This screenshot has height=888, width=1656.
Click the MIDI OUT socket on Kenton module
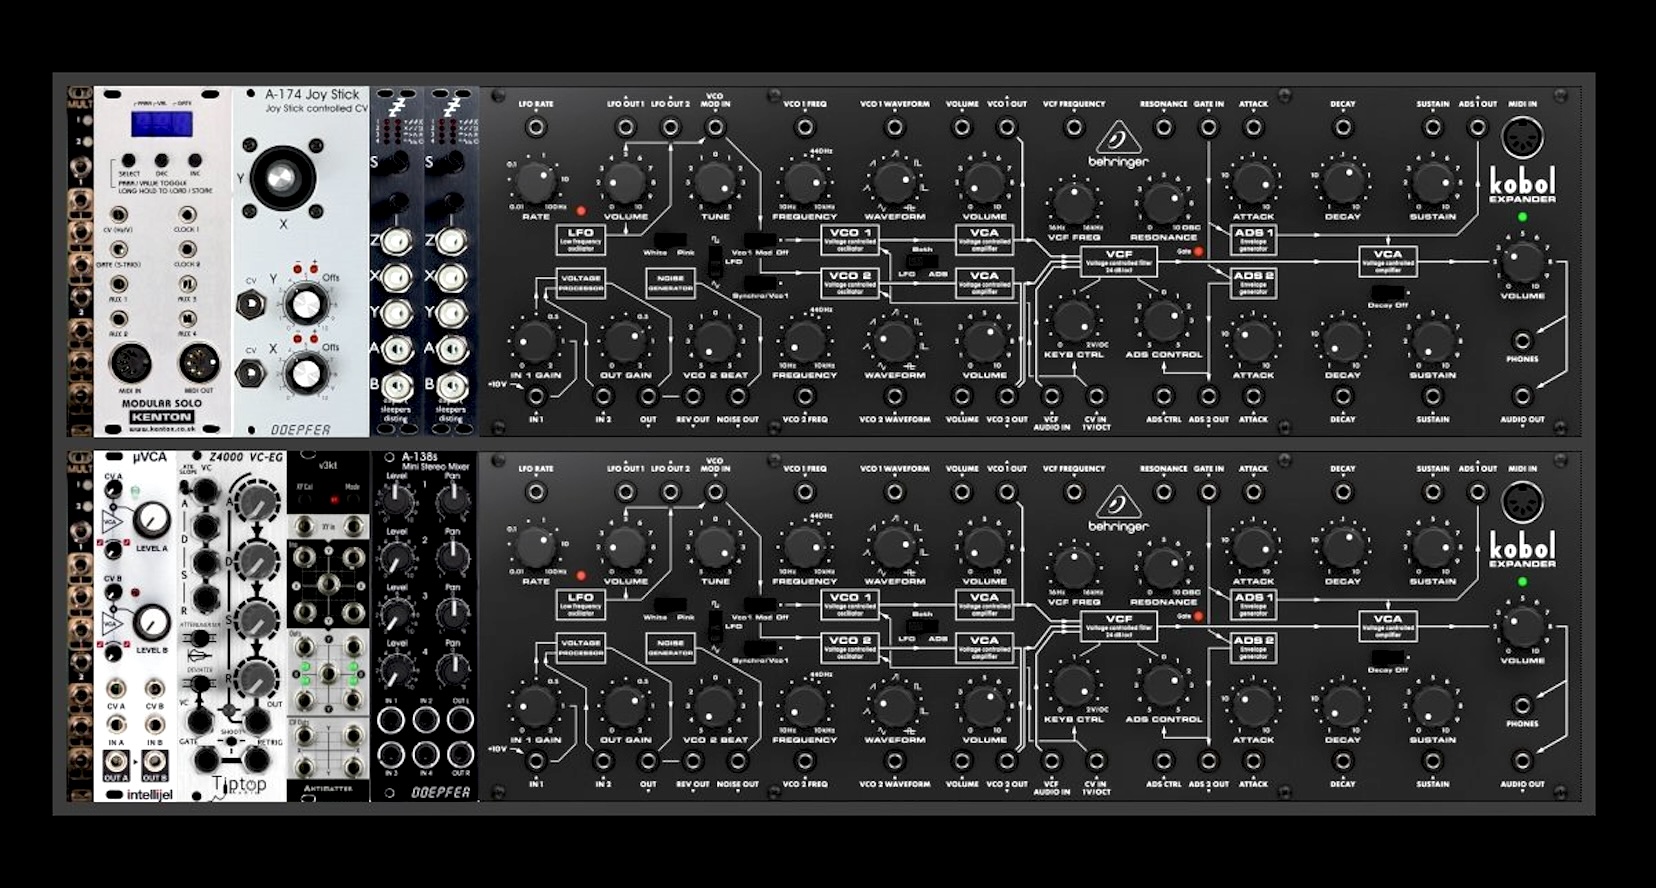coord(198,364)
